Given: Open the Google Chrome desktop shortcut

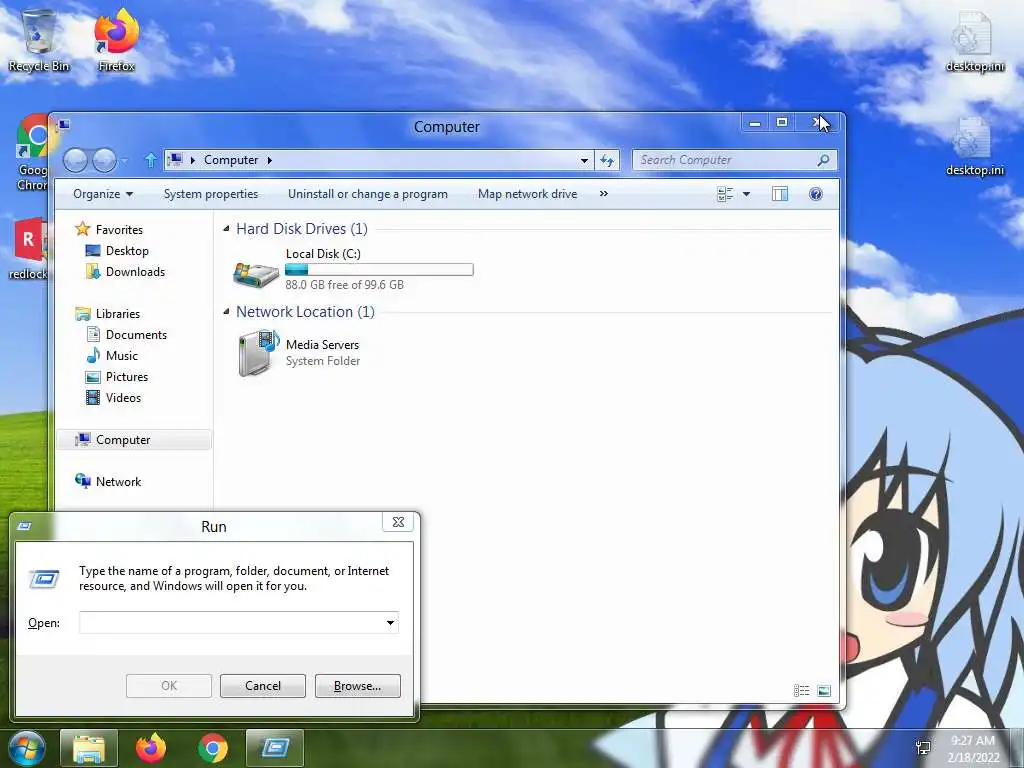Looking at the screenshot, I should 33,153.
